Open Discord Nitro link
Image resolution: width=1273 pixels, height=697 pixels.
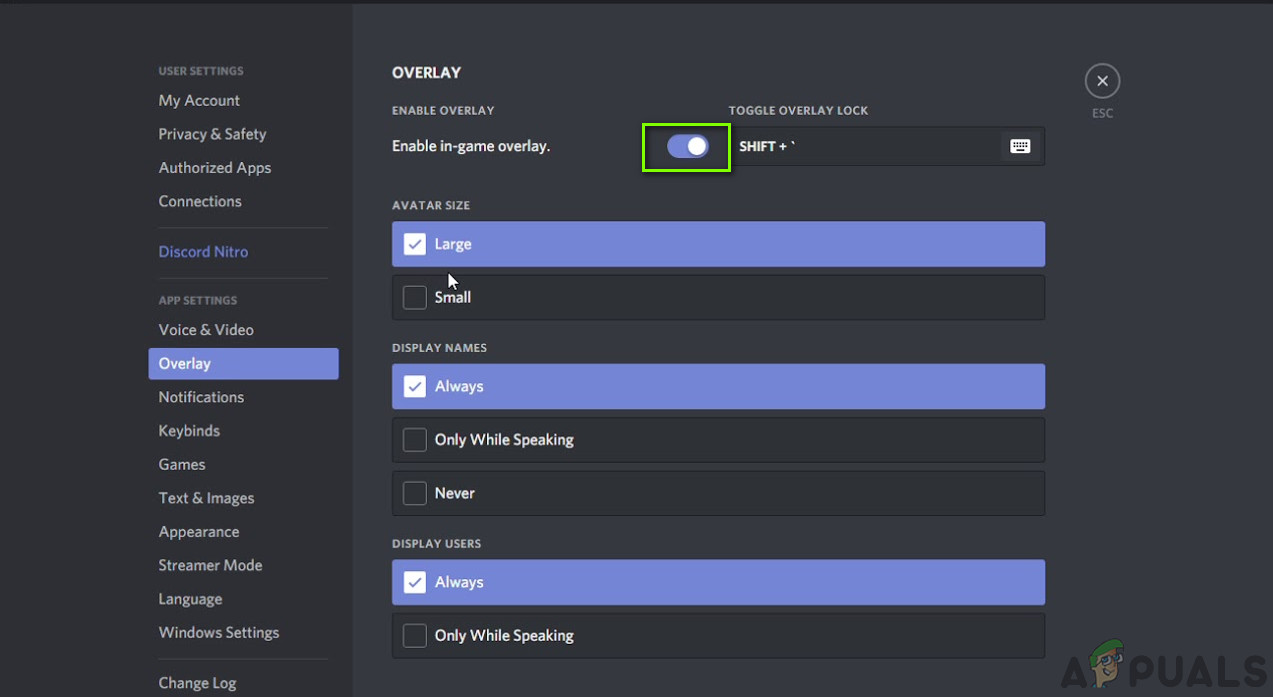[203, 252]
